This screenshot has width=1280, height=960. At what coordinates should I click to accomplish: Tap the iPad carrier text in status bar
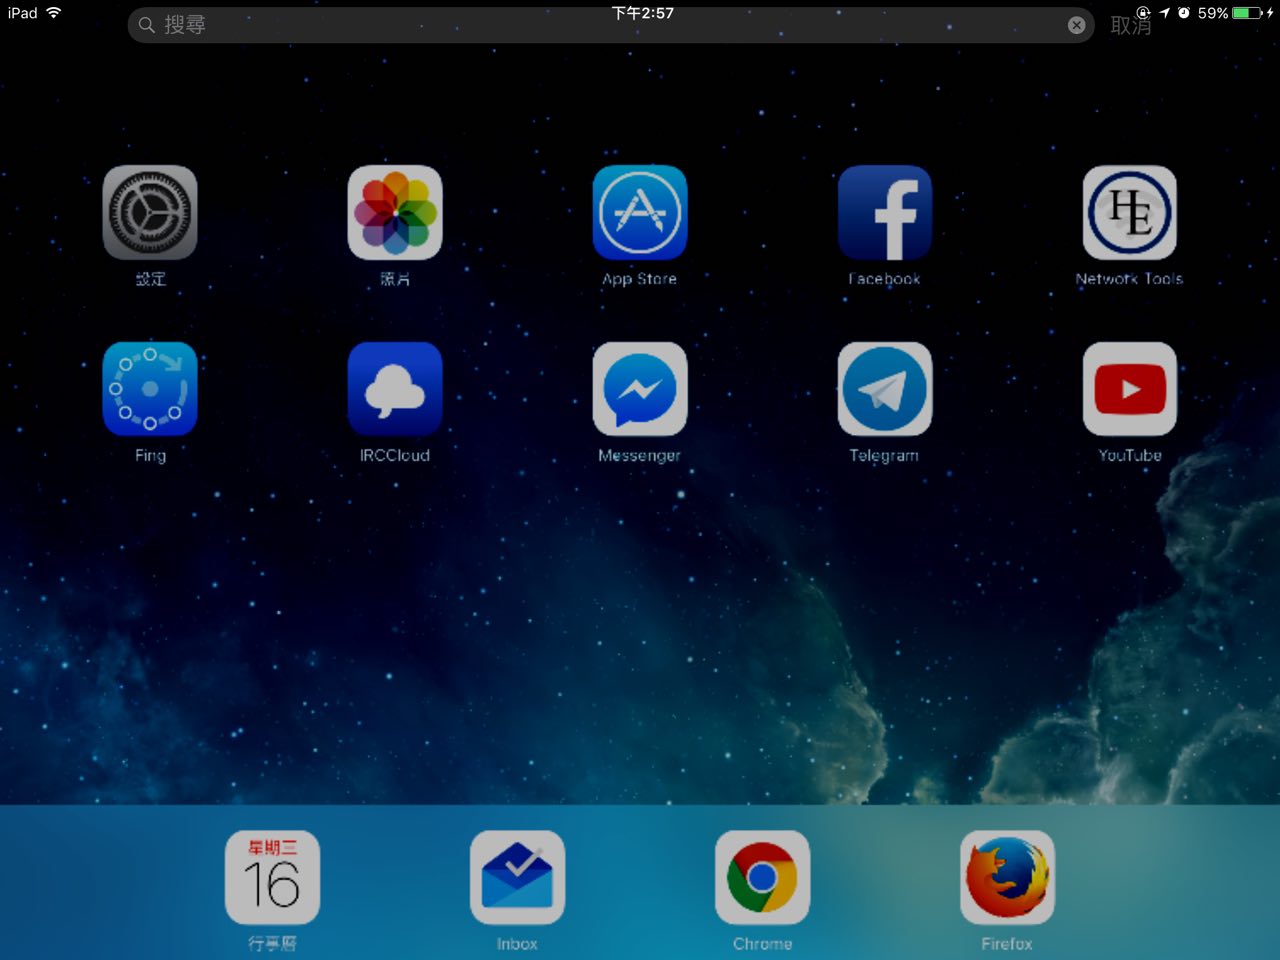tap(23, 13)
